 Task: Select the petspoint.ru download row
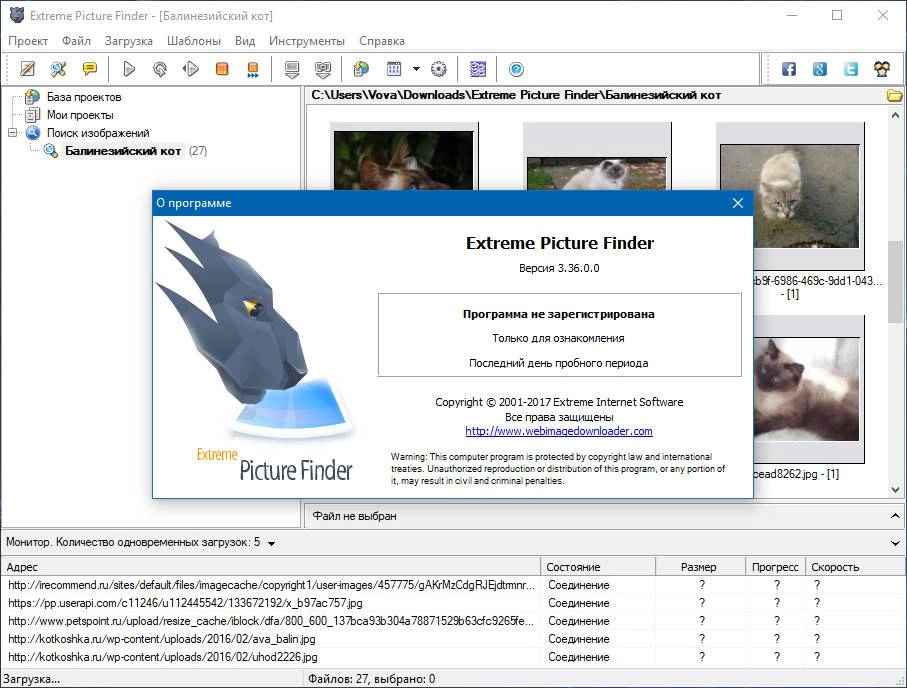point(453,621)
